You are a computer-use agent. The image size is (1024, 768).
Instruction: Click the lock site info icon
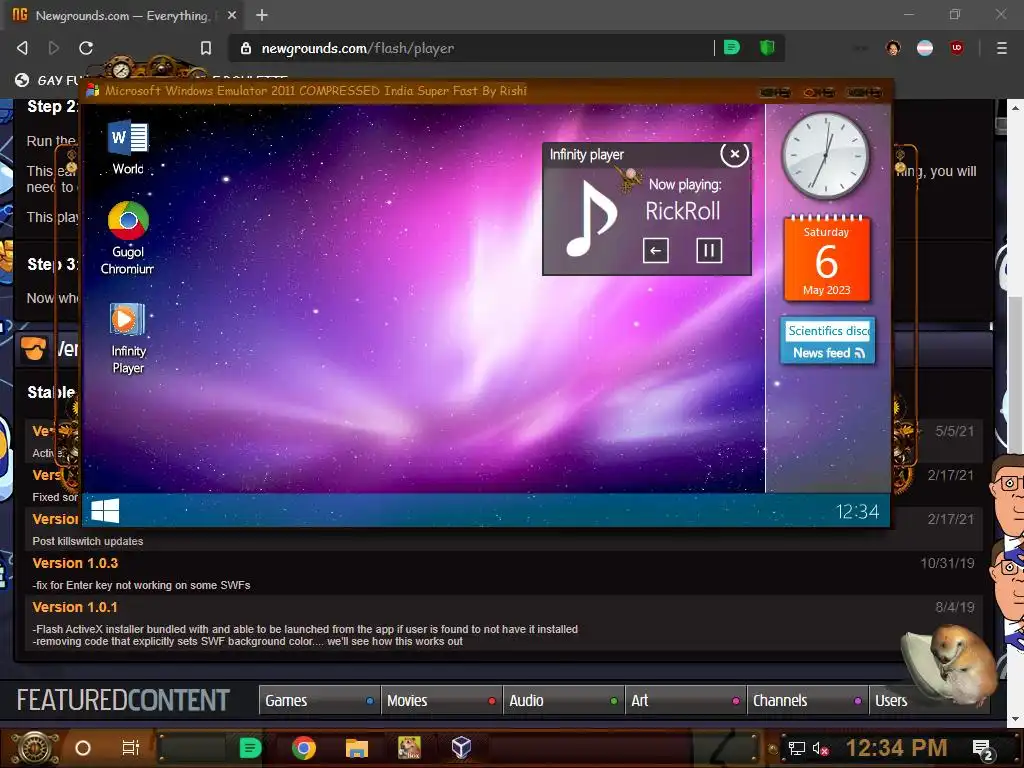pyautogui.click(x=246, y=48)
